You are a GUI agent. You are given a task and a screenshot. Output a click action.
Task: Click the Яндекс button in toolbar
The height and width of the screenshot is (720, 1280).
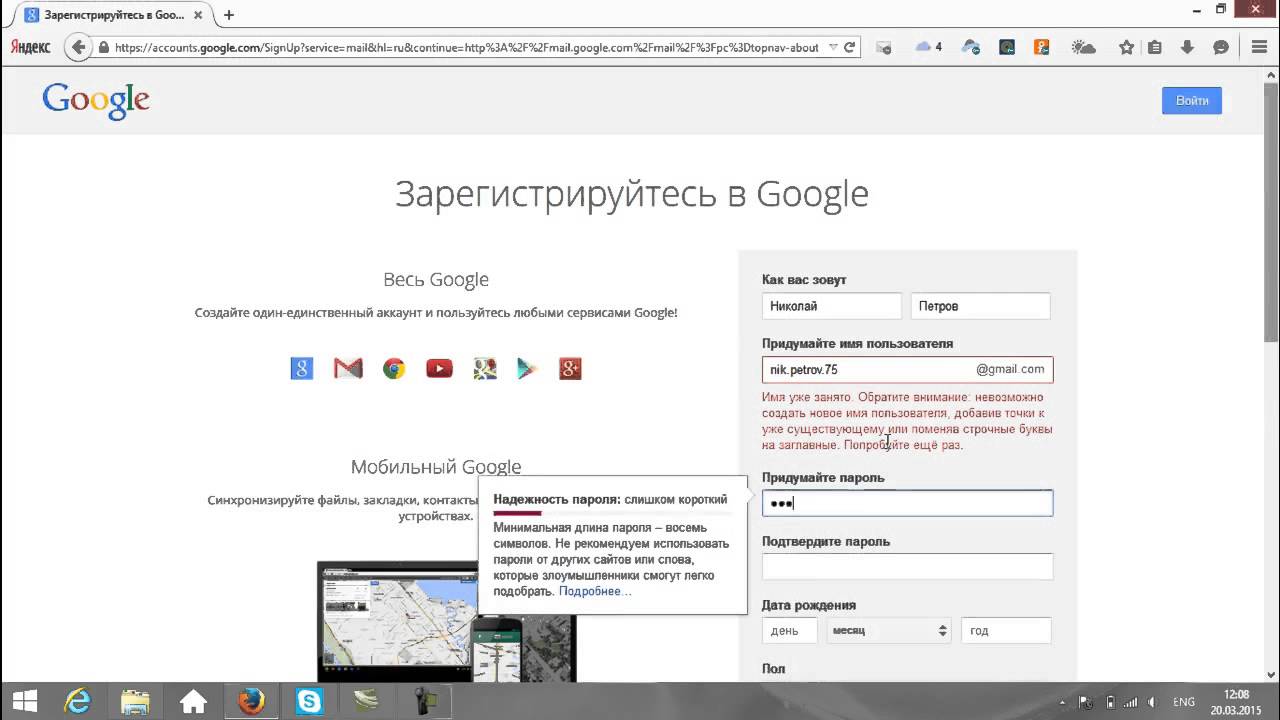click(31, 47)
